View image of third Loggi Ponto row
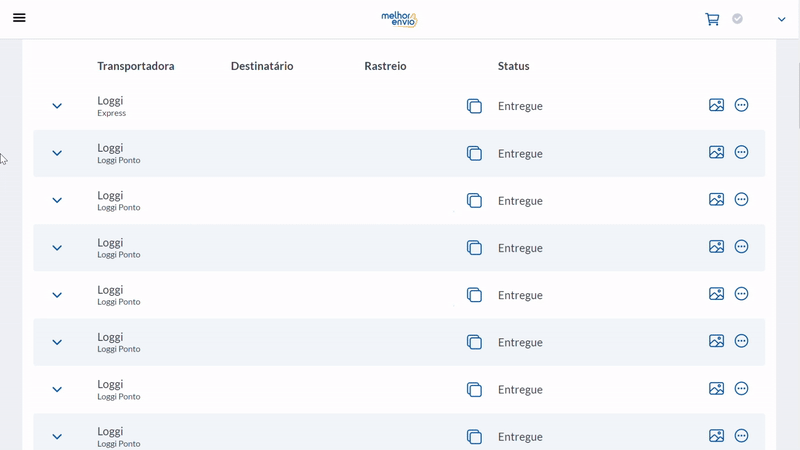Image resolution: width=800 pixels, height=450 pixels. point(716,247)
